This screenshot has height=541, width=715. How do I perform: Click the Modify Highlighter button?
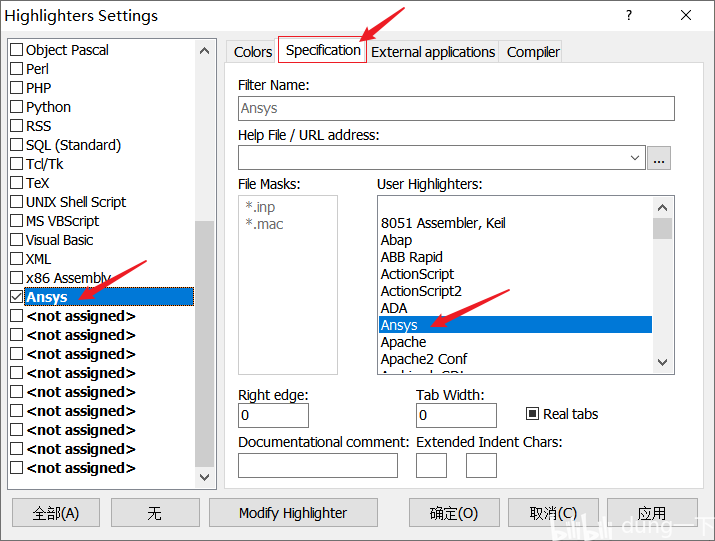pos(293,513)
